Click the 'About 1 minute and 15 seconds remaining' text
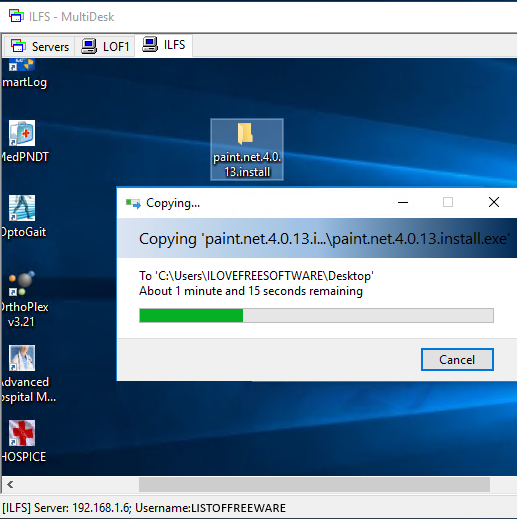 click(x=251, y=291)
